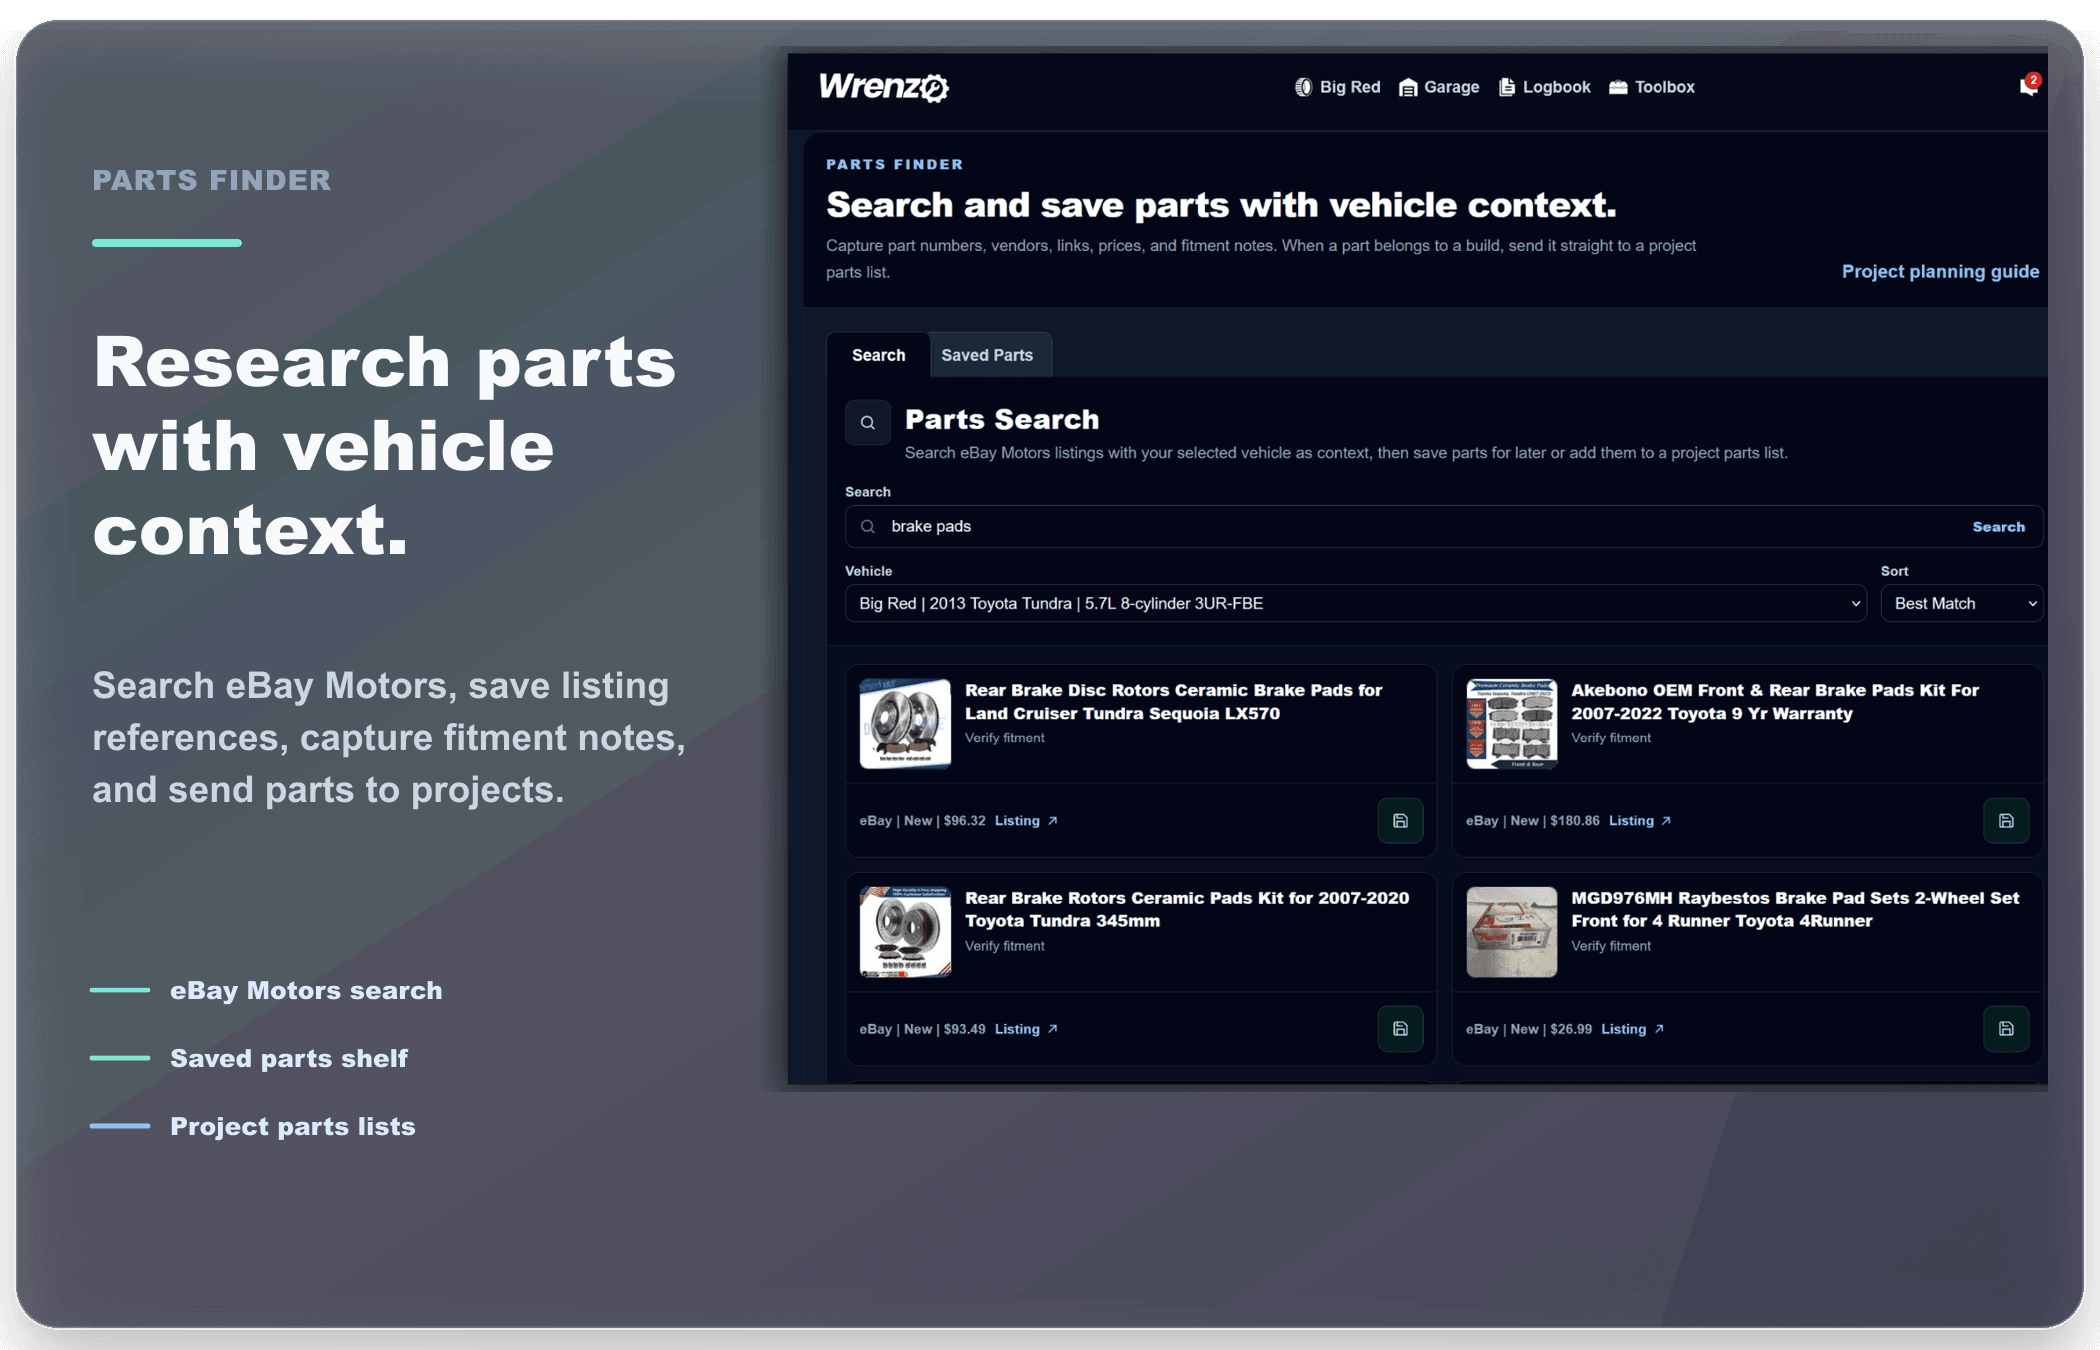
Task: Click the Akebono OEM Front & Rear title
Action: [x=1775, y=702]
